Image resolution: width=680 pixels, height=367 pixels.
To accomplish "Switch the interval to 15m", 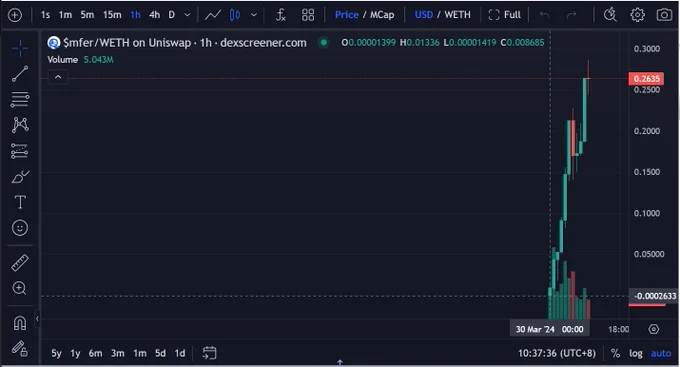I will tap(112, 15).
